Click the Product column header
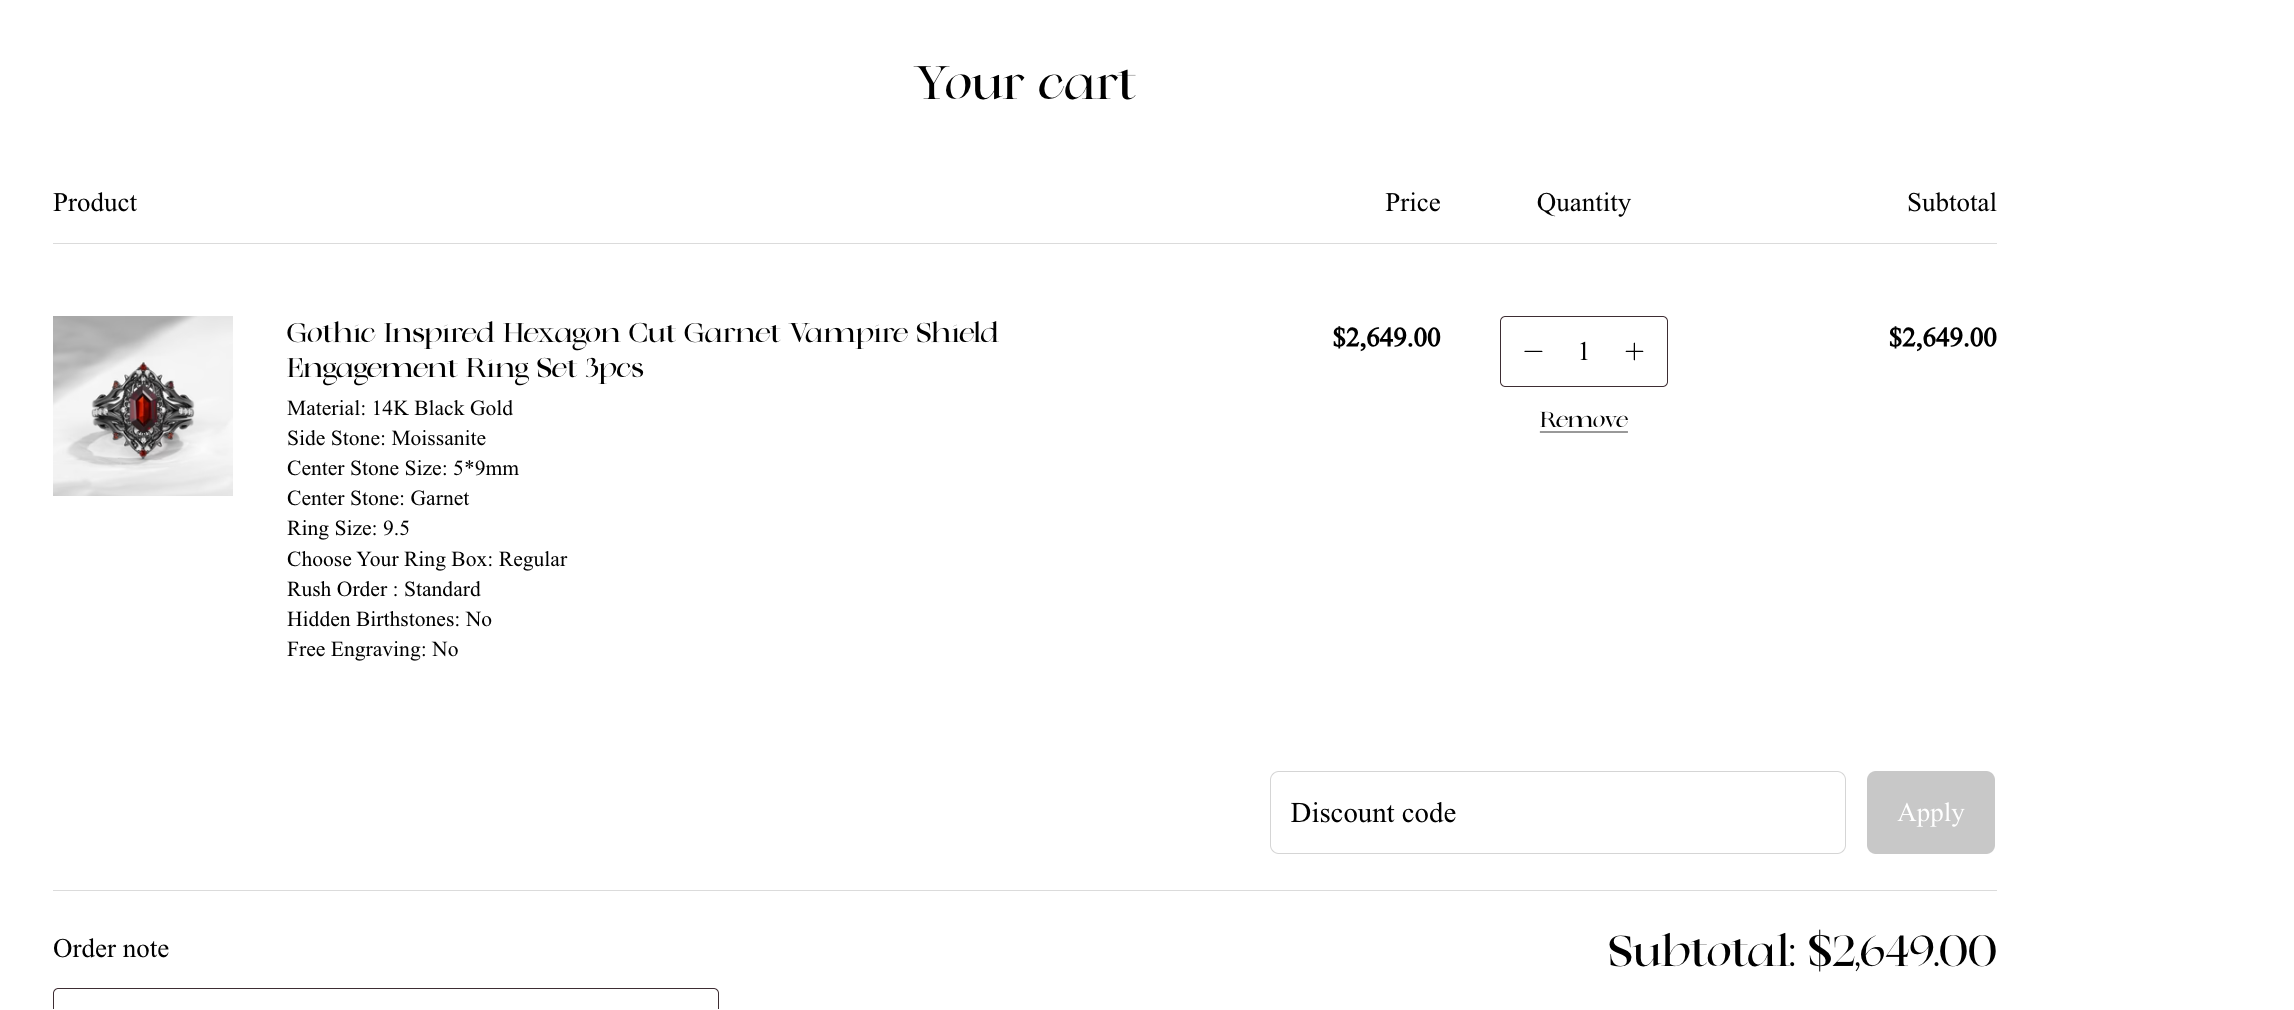The image size is (2294, 1010). pos(95,203)
